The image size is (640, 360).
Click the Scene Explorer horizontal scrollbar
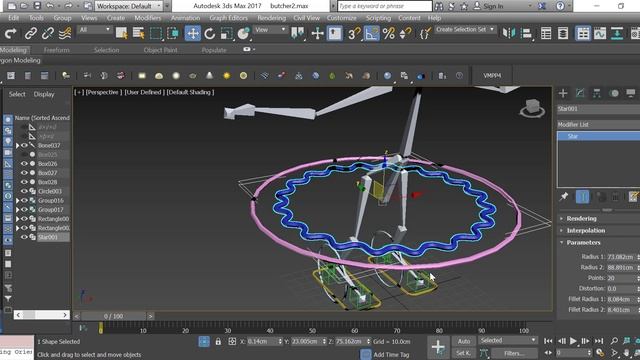(x=41, y=315)
